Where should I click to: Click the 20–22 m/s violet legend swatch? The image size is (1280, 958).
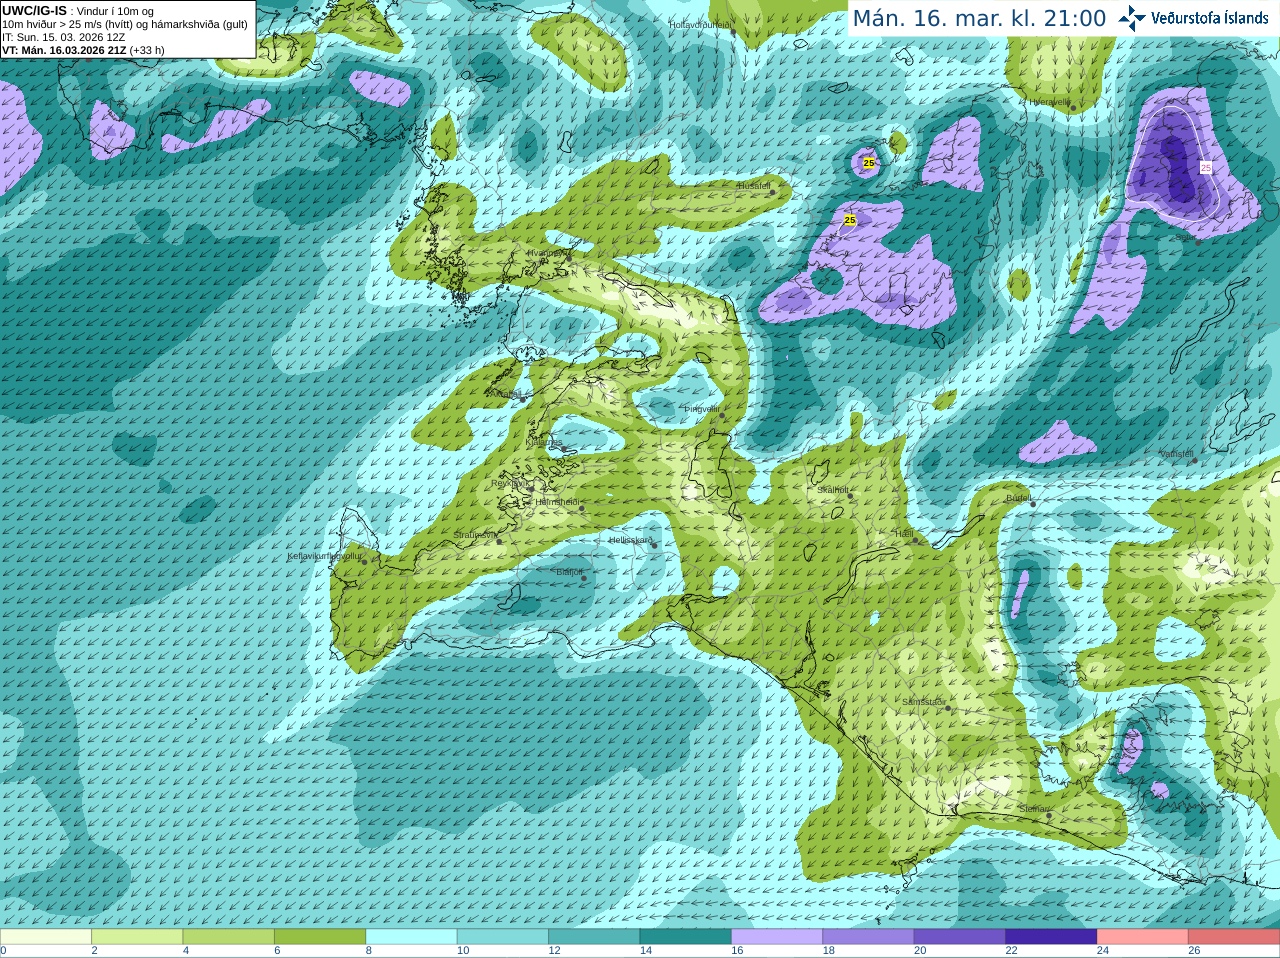[960, 937]
